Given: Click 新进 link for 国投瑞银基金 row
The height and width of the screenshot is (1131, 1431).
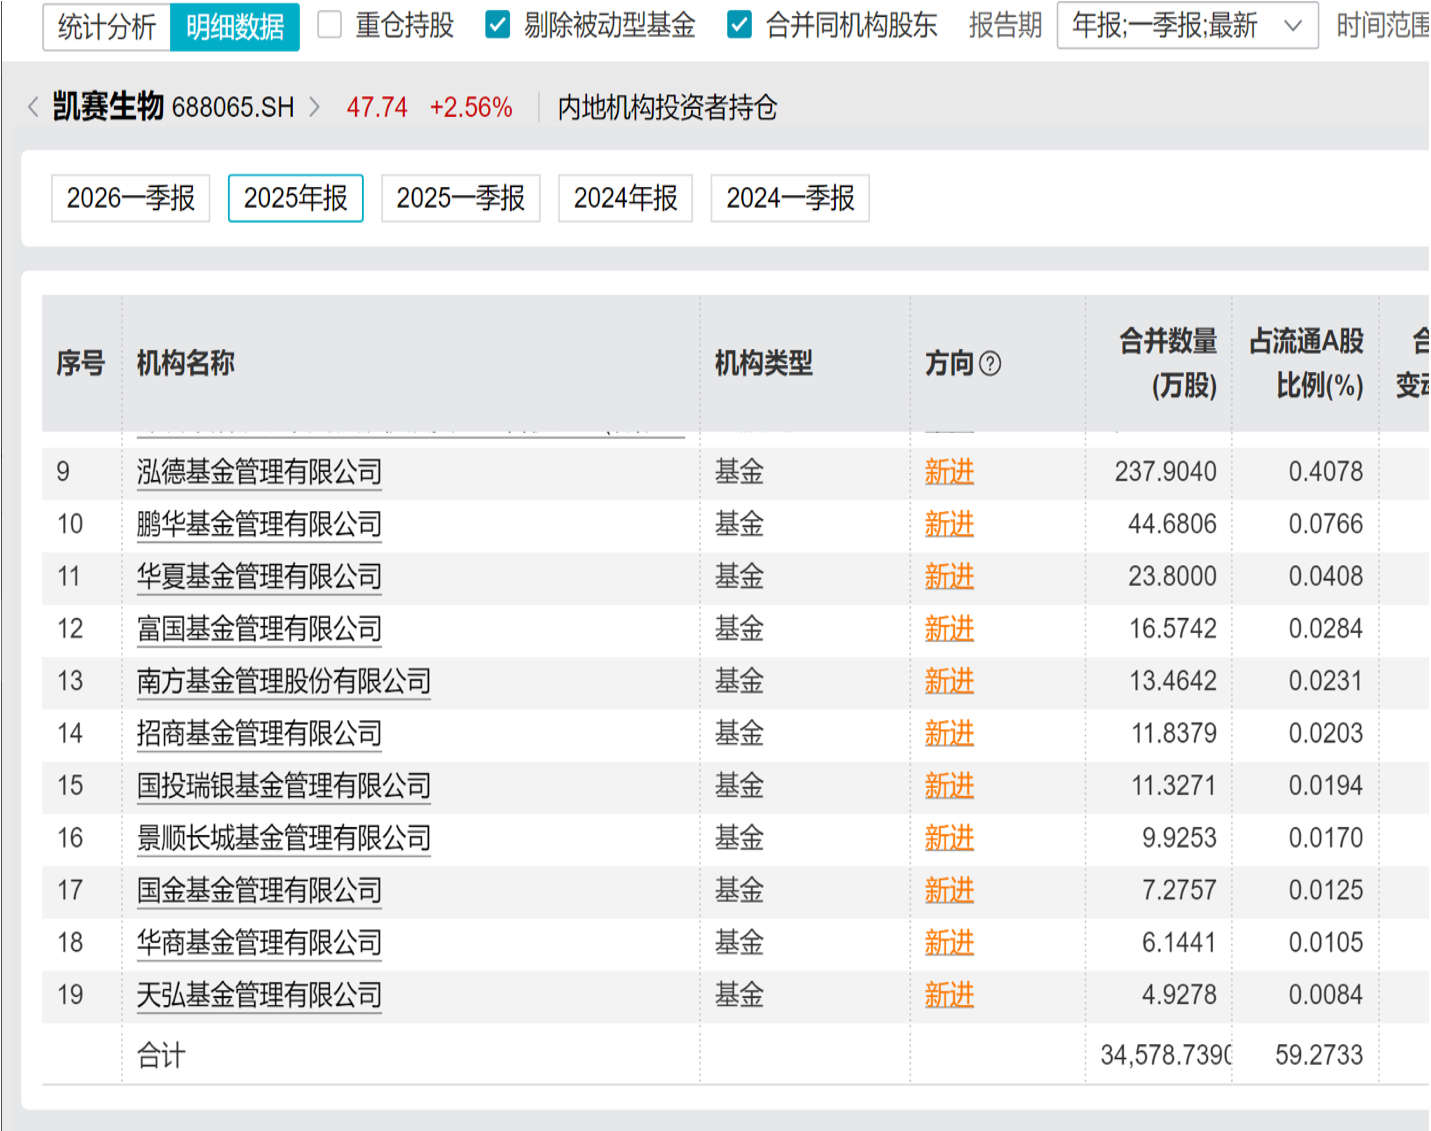Looking at the screenshot, I should click(x=949, y=786).
